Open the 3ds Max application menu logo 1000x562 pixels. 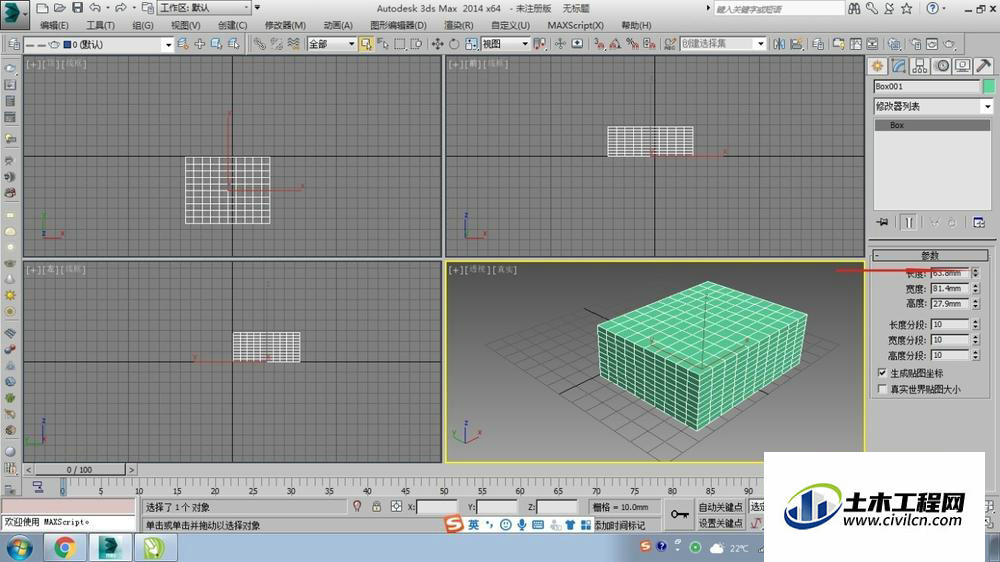tap(14, 14)
